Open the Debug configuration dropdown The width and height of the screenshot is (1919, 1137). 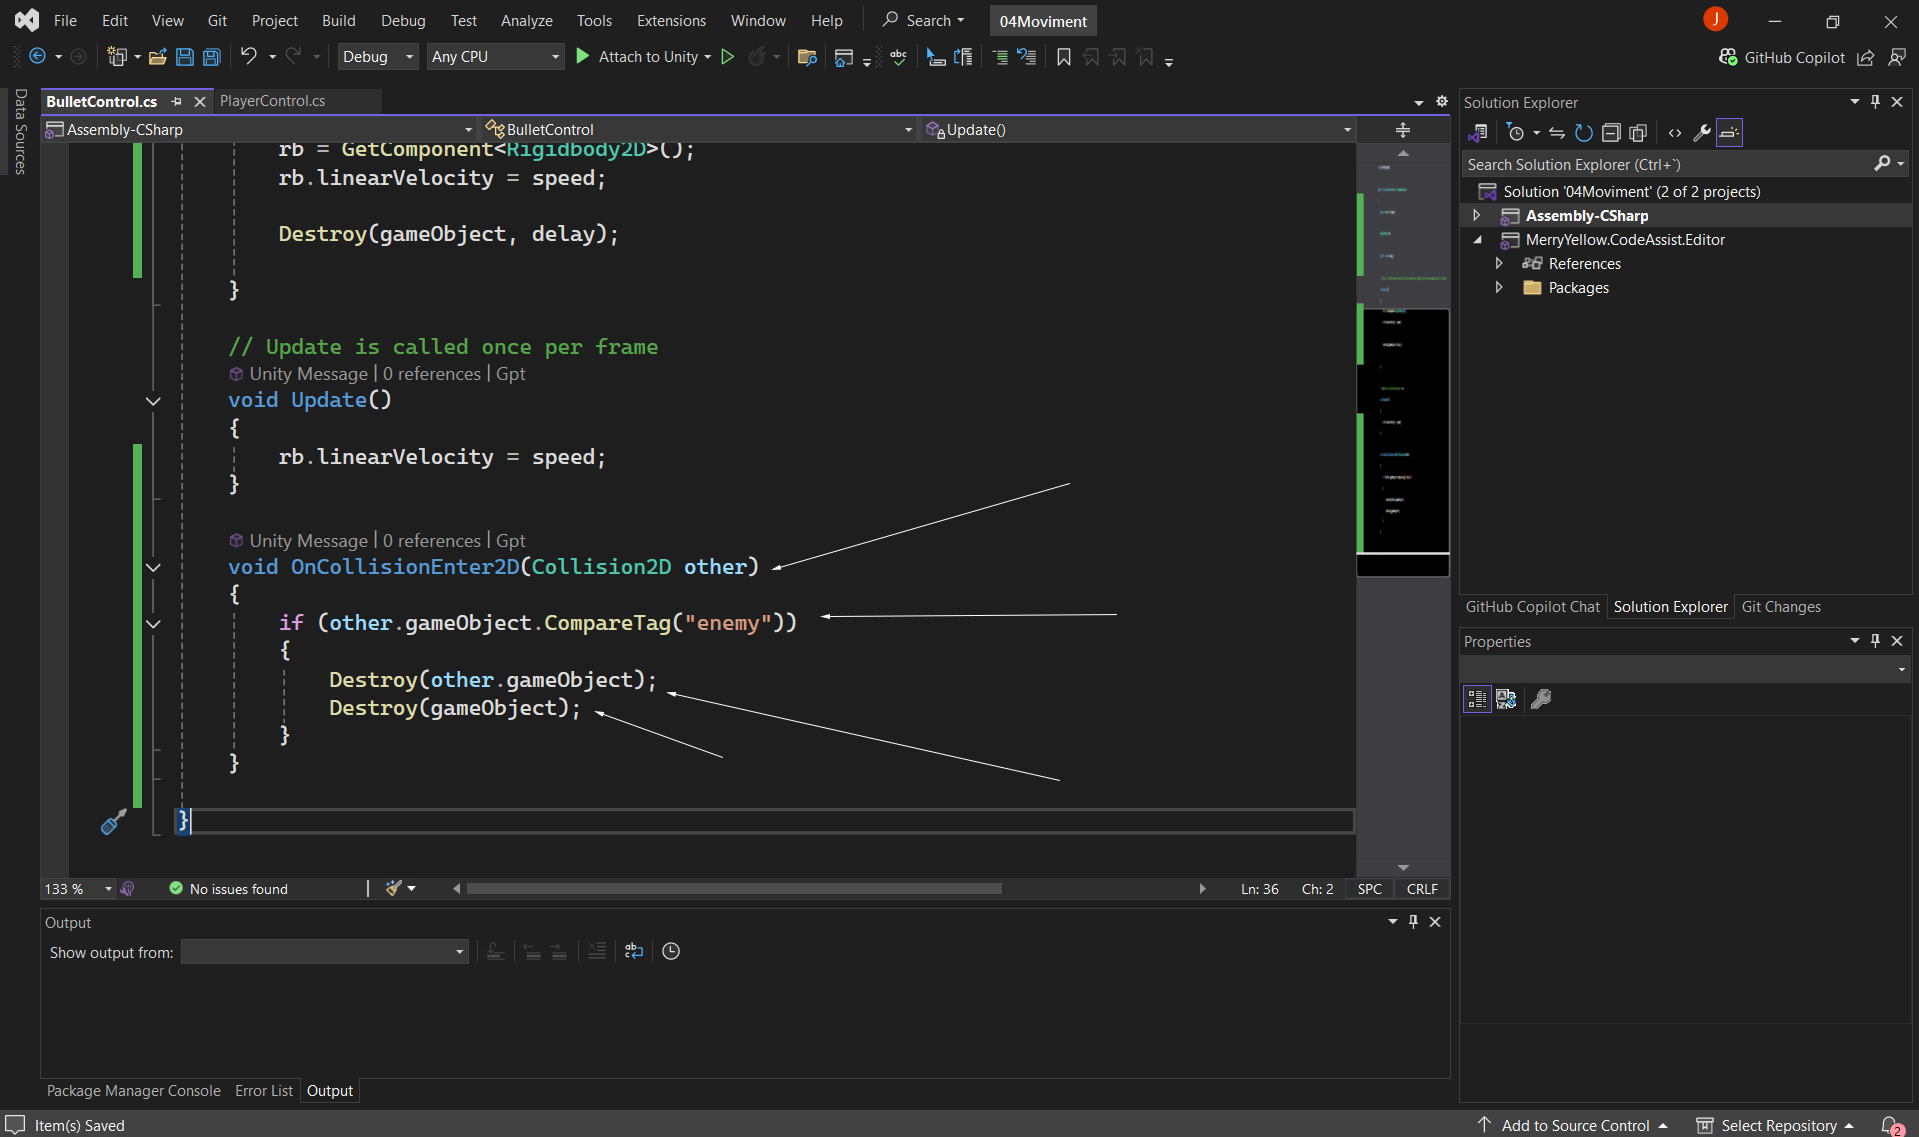pos(377,57)
